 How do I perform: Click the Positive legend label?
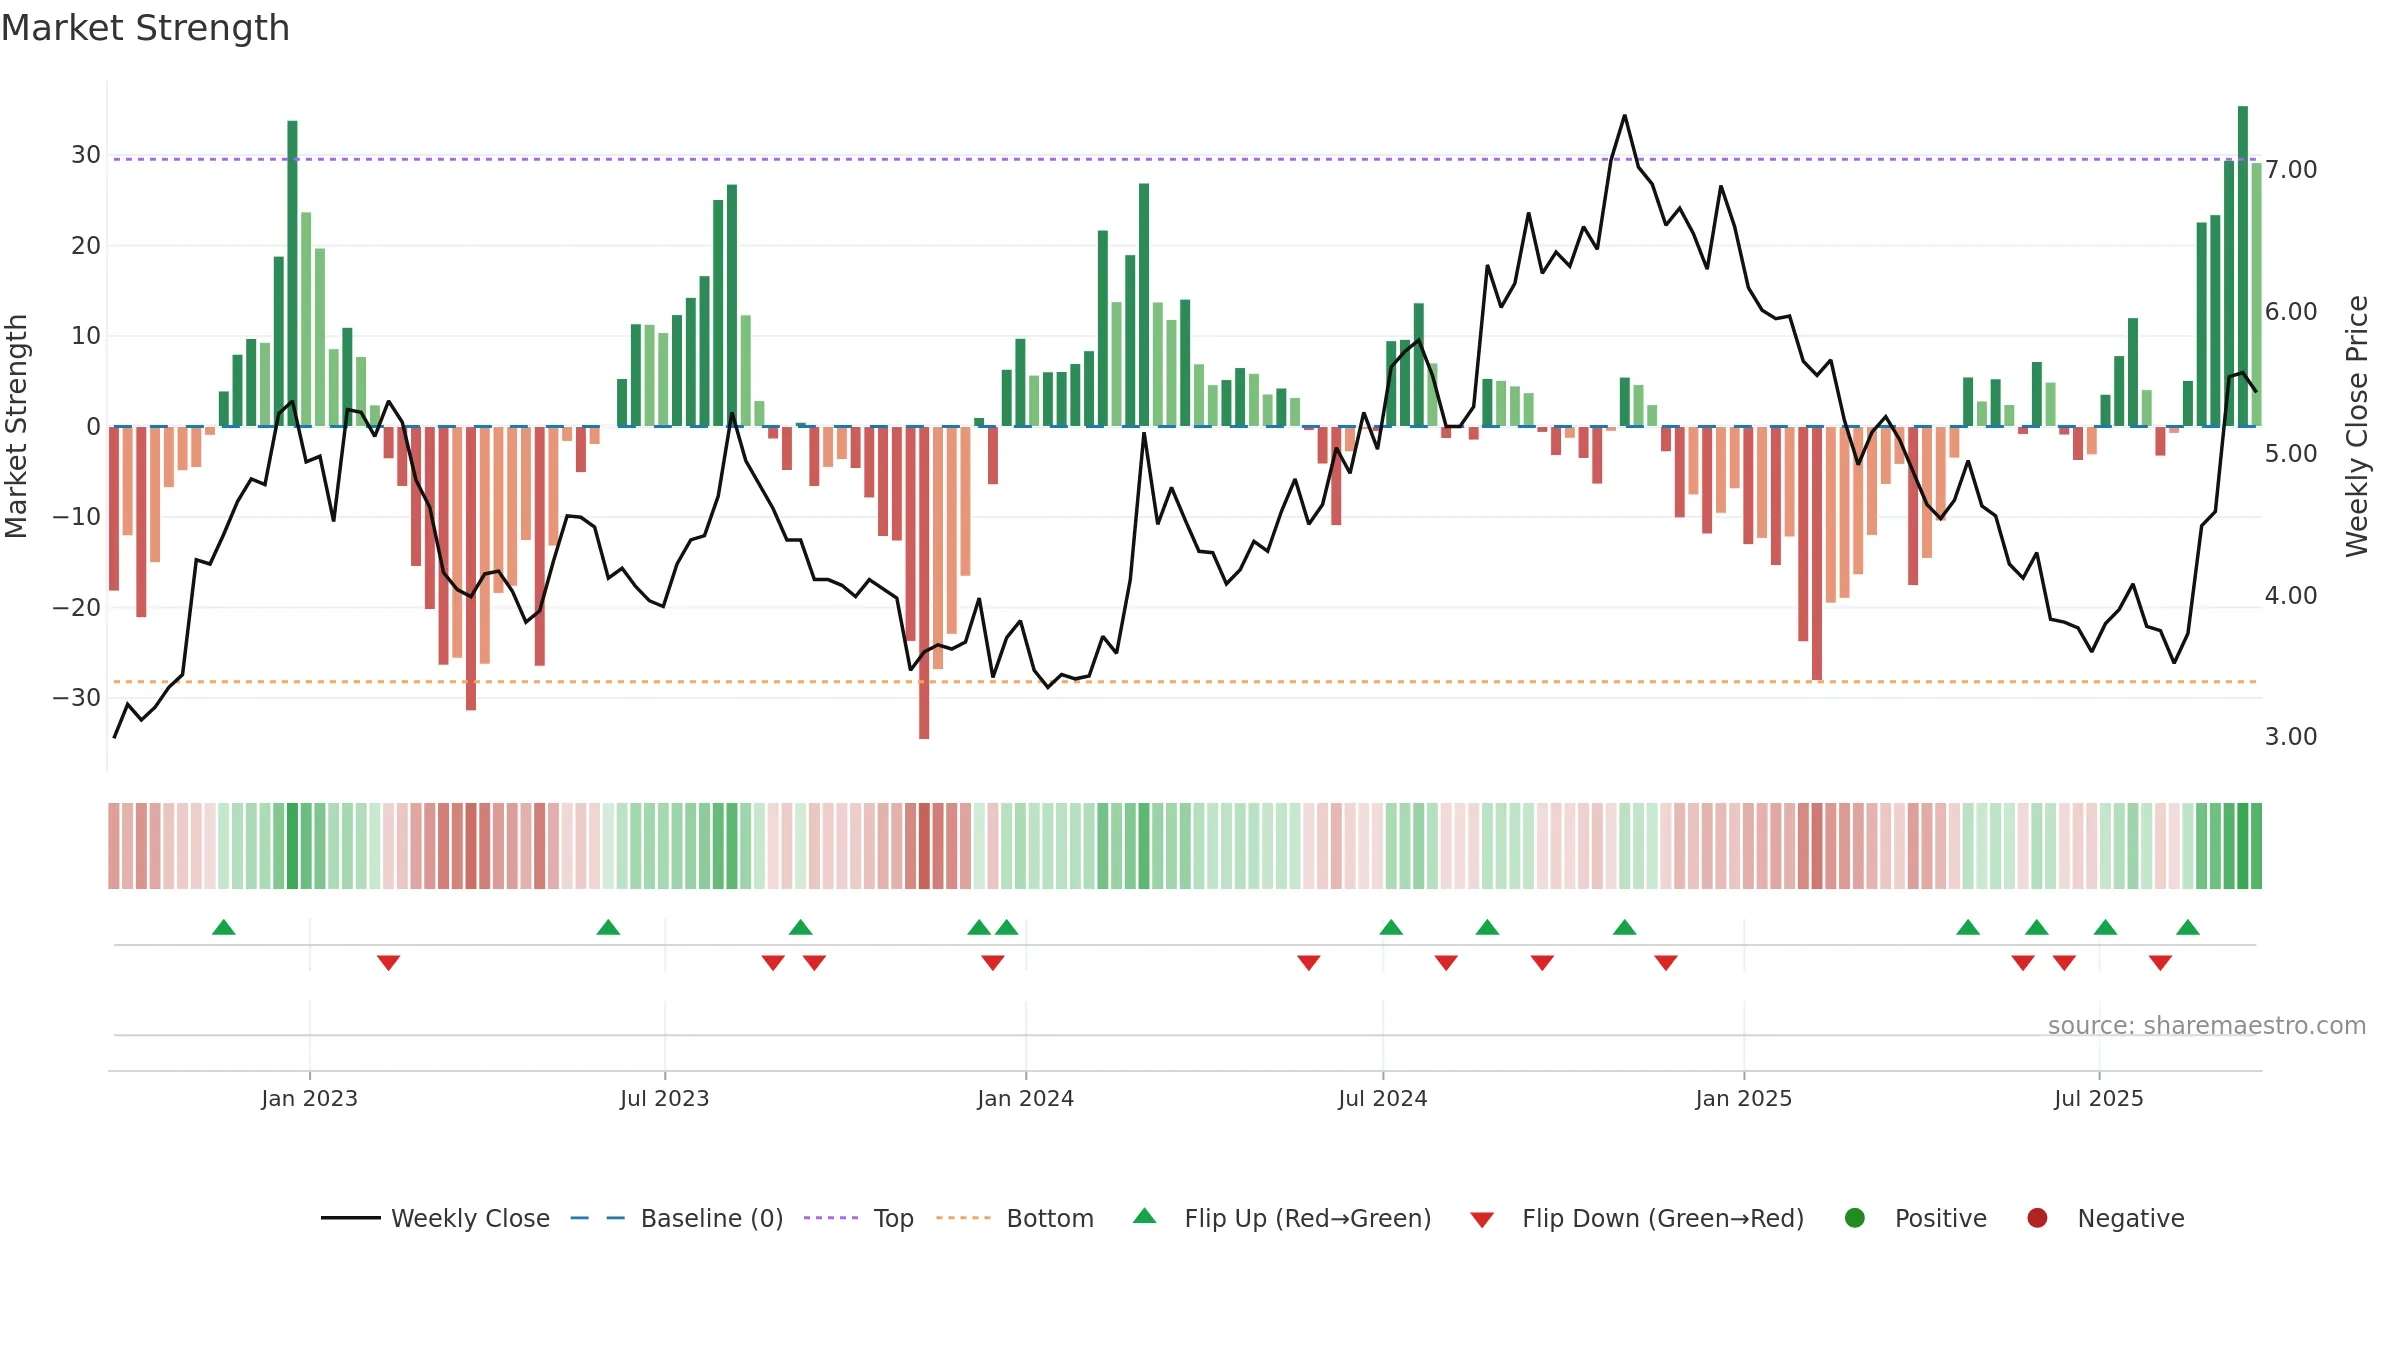click(1941, 1218)
